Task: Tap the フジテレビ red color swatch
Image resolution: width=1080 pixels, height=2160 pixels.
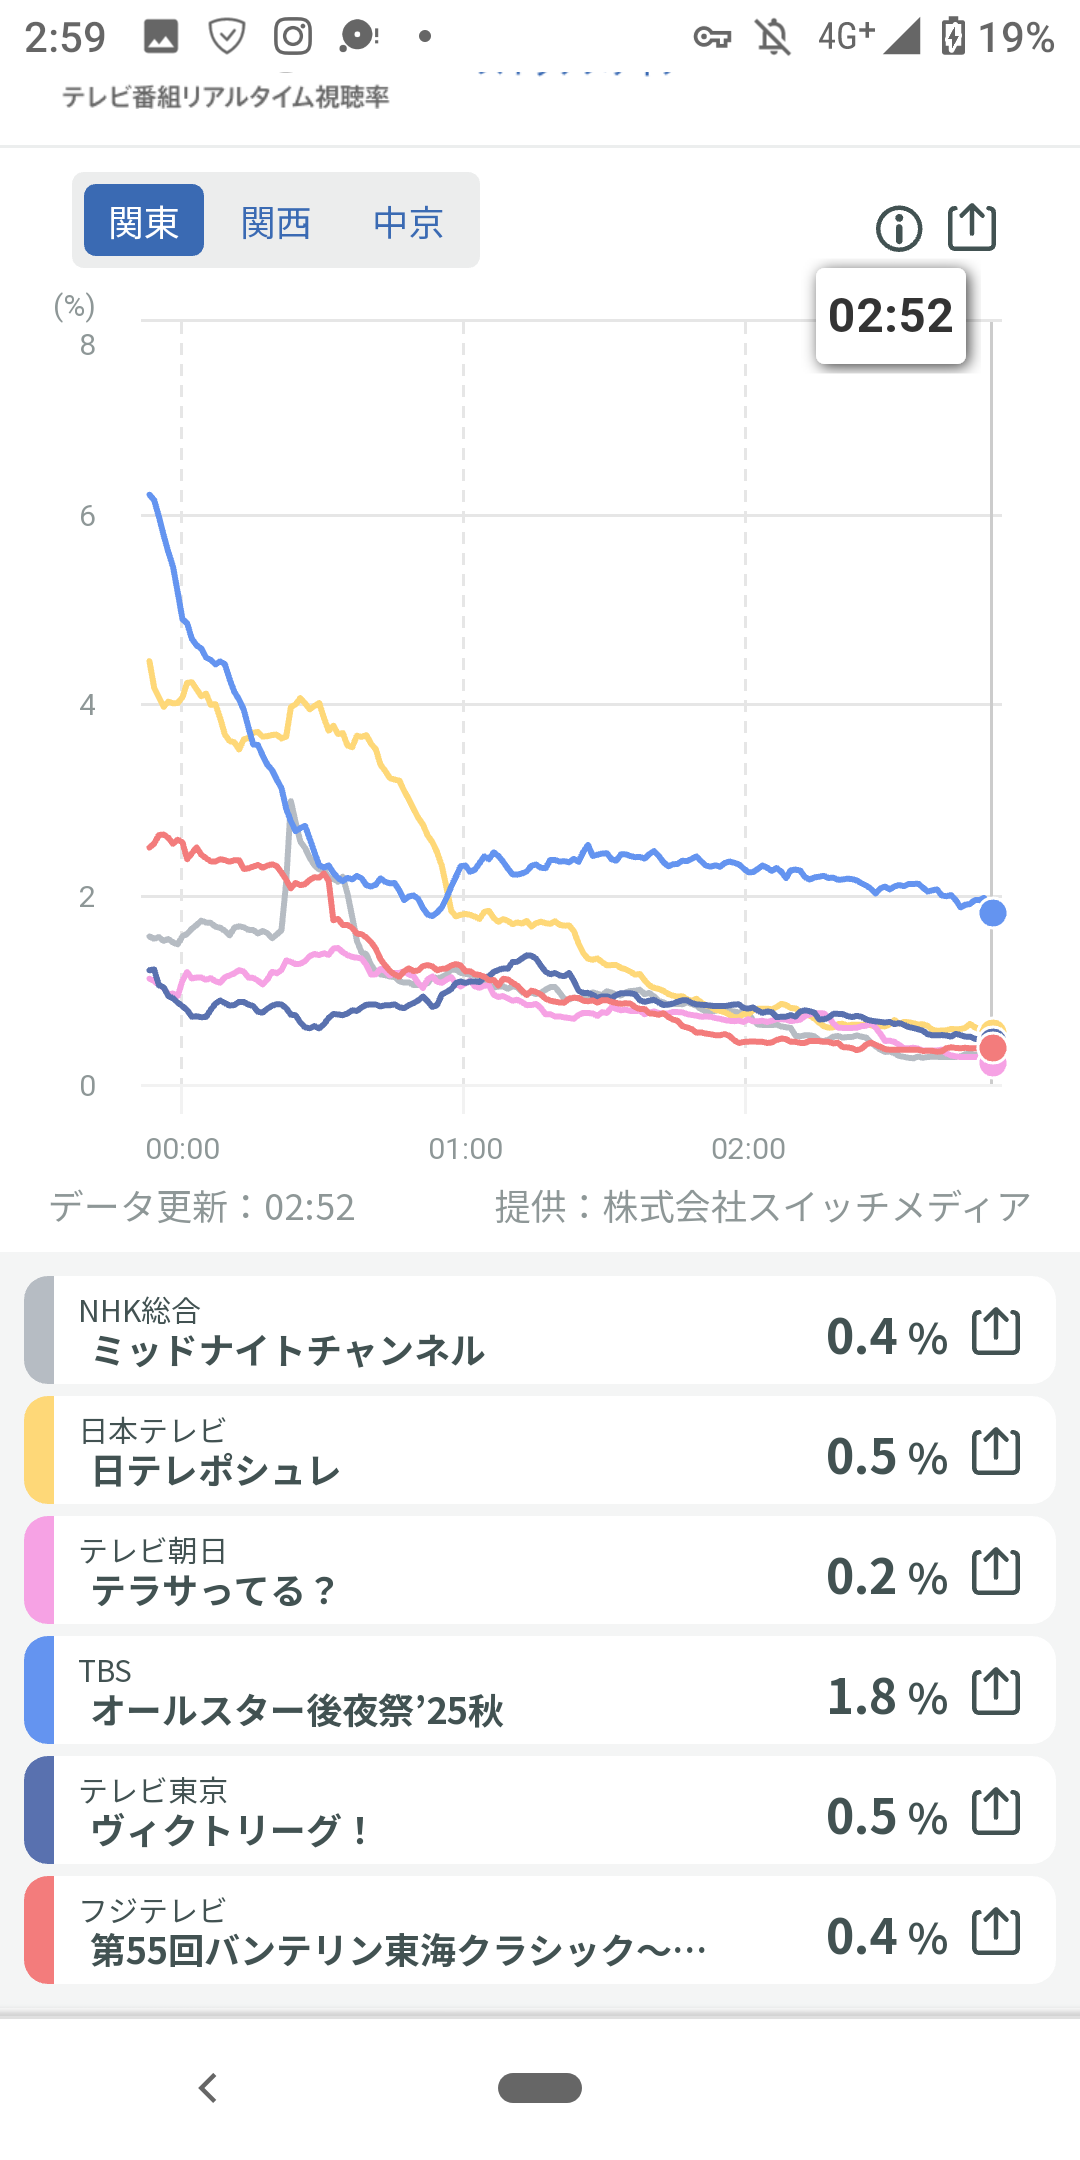Action: (x=40, y=1931)
